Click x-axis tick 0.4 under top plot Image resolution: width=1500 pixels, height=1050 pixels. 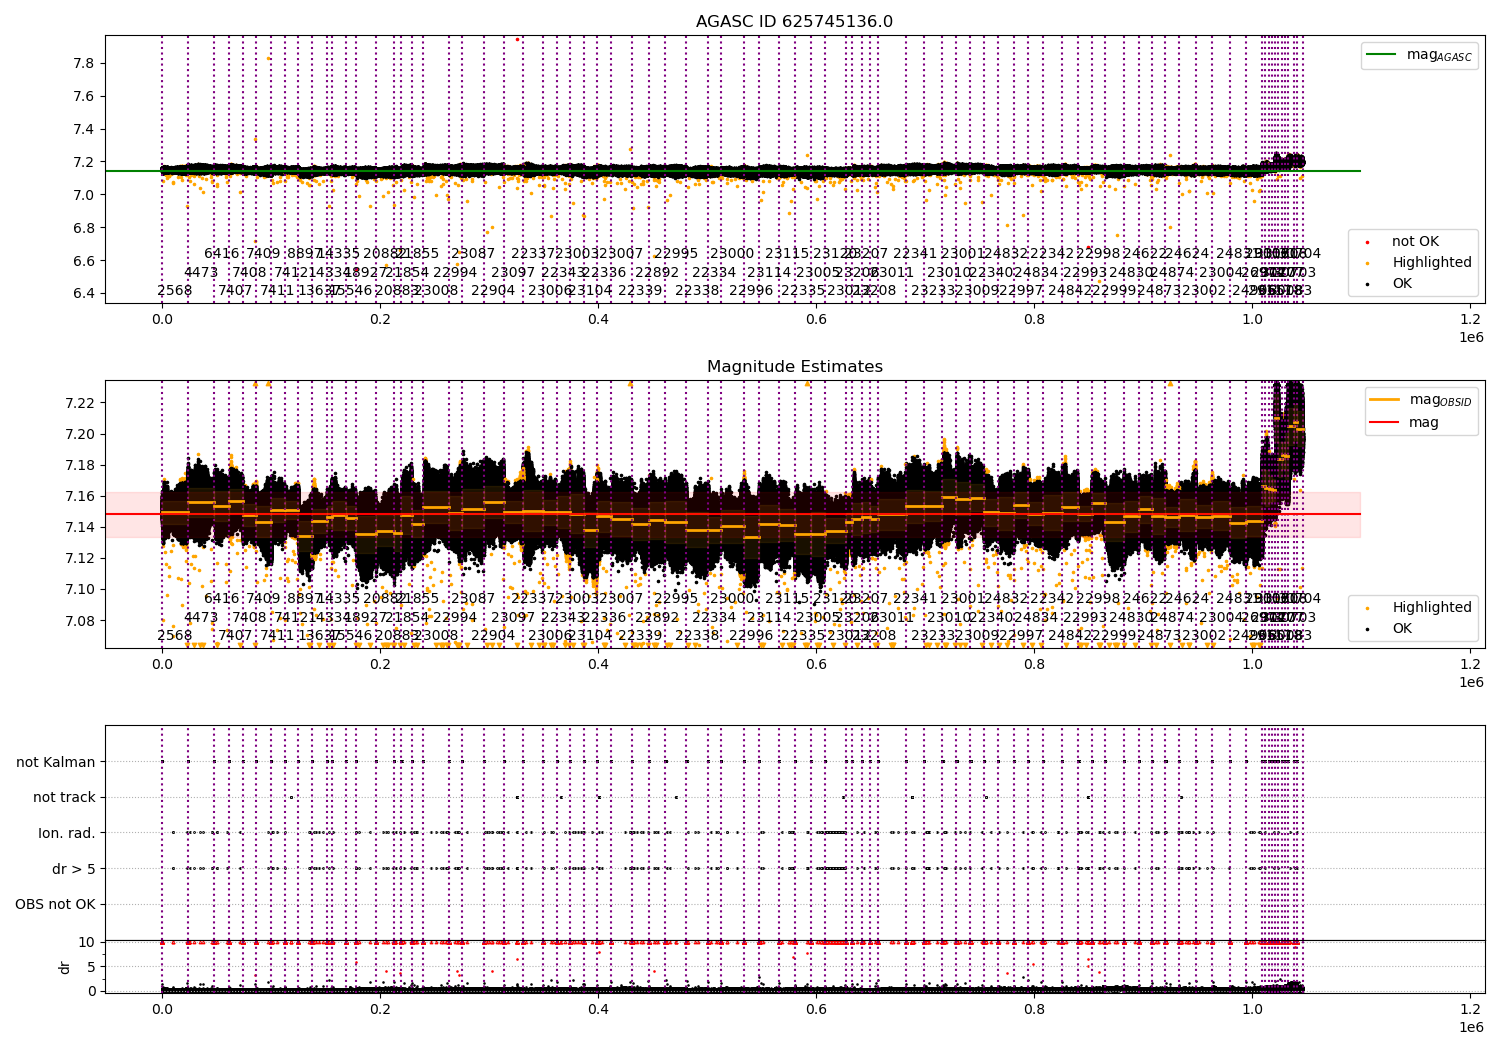point(598,319)
